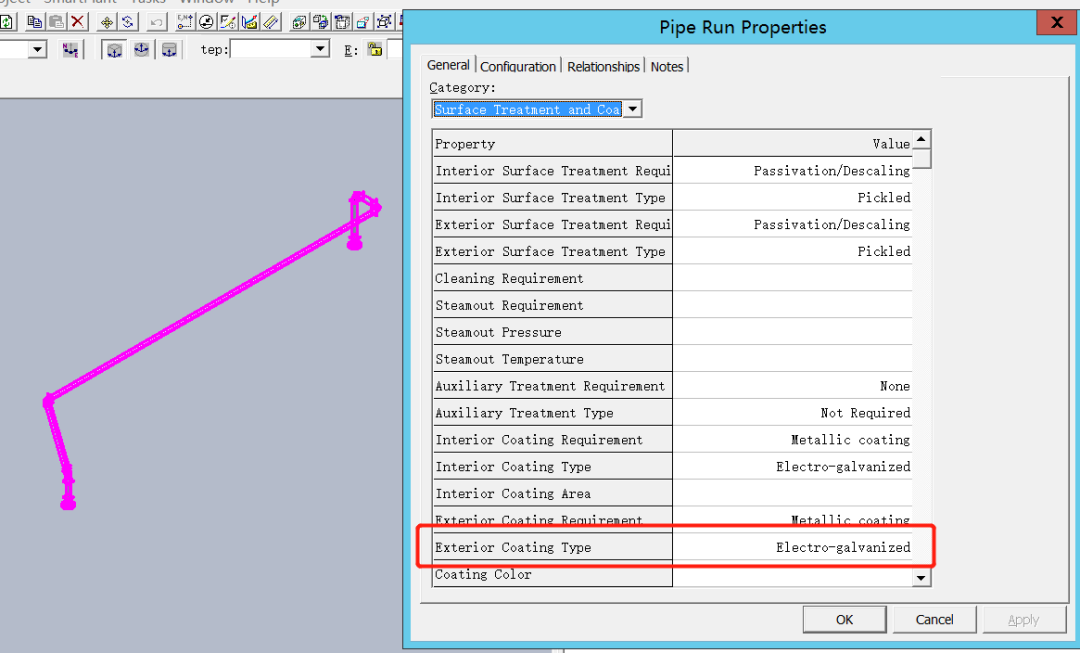Click None value for Auxiliary Treatment Requirement
The image size is (1080, 653).
coord(792,386)
